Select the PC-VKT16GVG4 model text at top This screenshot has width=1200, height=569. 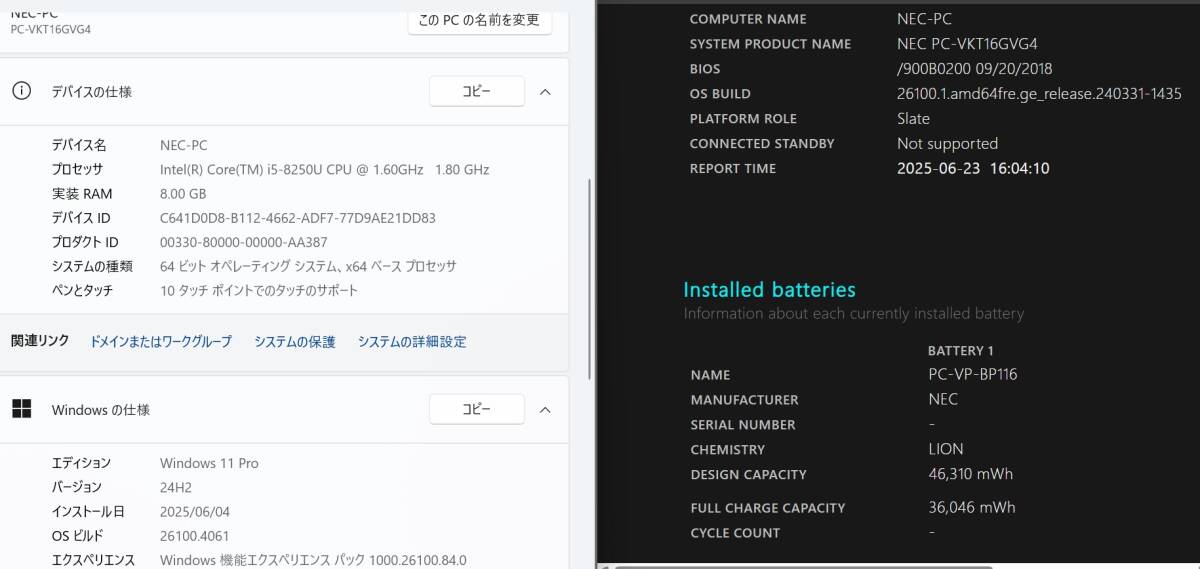(51, 29)
